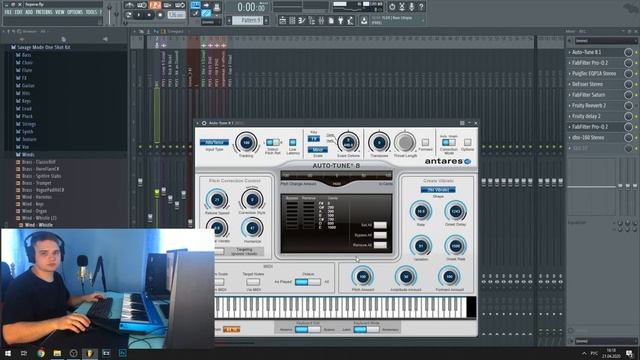The image size is (640, 360).
Task: Open Chrome from the Windows taskbar
Action: (x=41, y=353)
